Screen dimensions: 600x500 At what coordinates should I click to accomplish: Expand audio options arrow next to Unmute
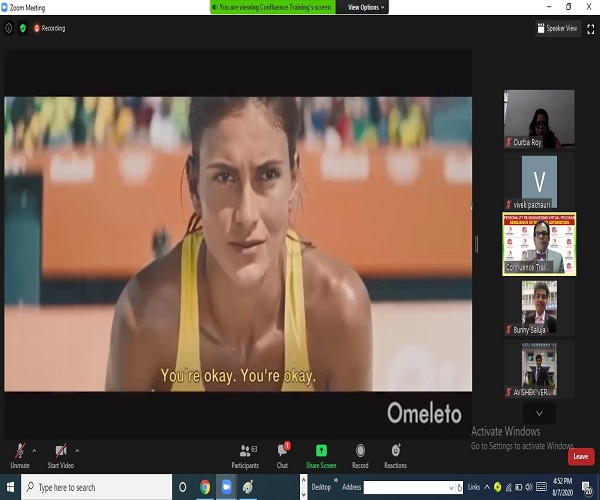pyautogui.click(x=34, y=451)
